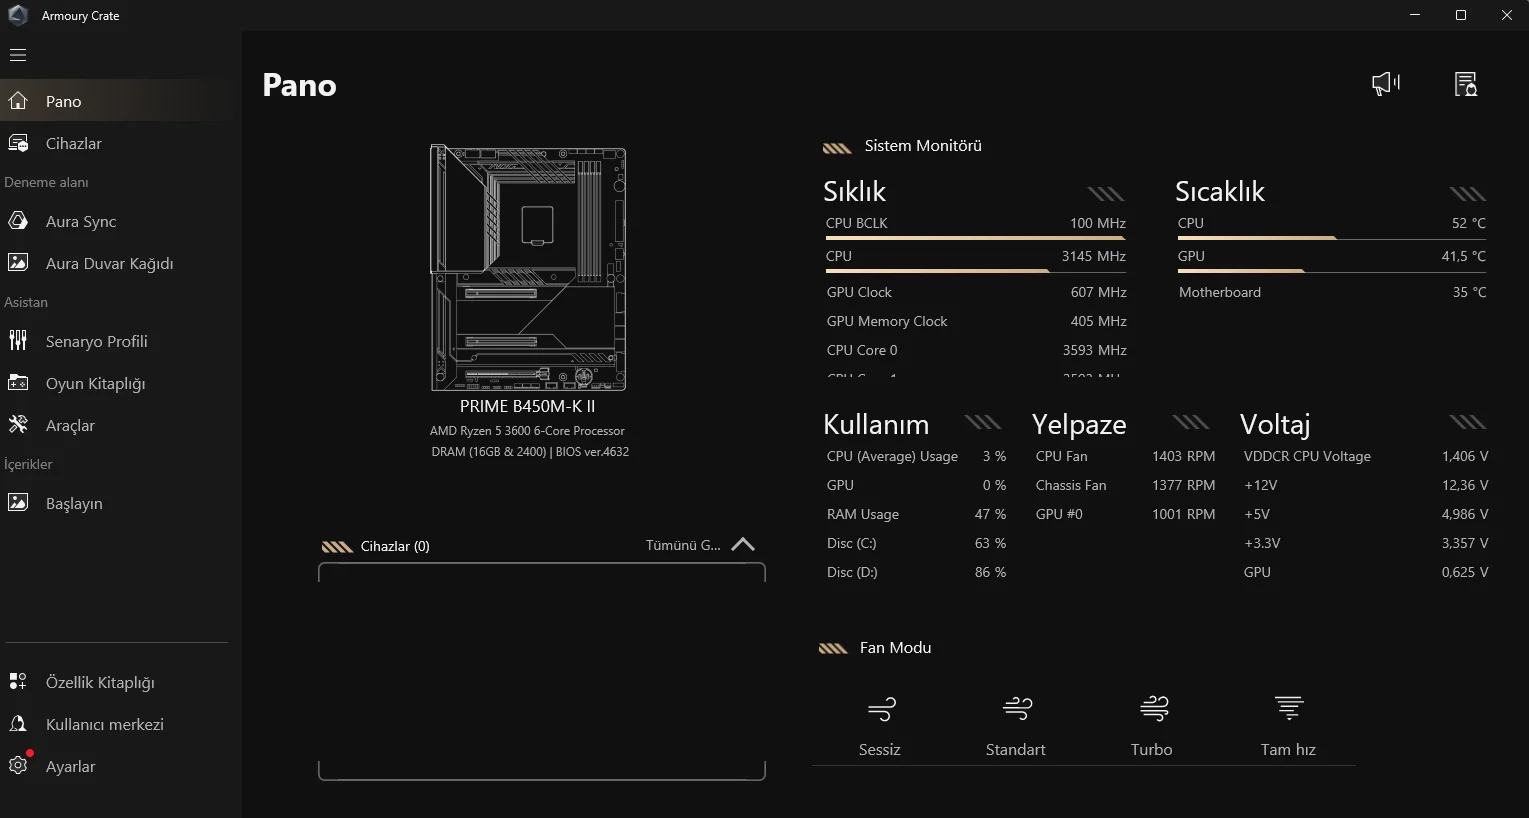Click the GPU Clock row label
The image size is (1529, 818).
coord(859,292)
